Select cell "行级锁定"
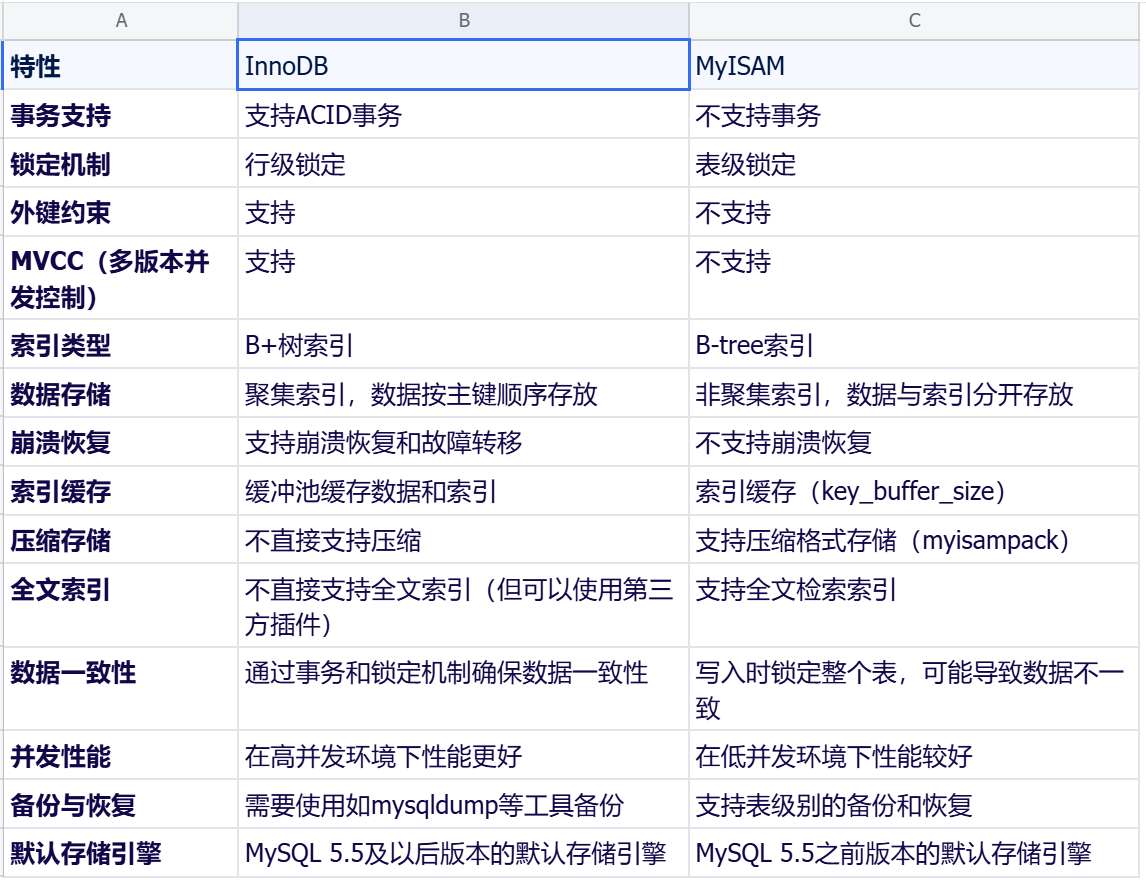This screenshot has width=1146, height=884. 463,164
